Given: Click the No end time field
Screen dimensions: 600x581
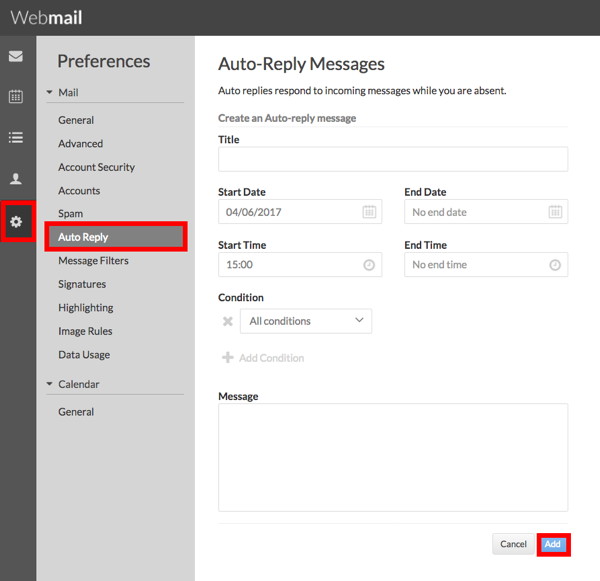Looking at the screenshot, I should (x=486, y=264).
